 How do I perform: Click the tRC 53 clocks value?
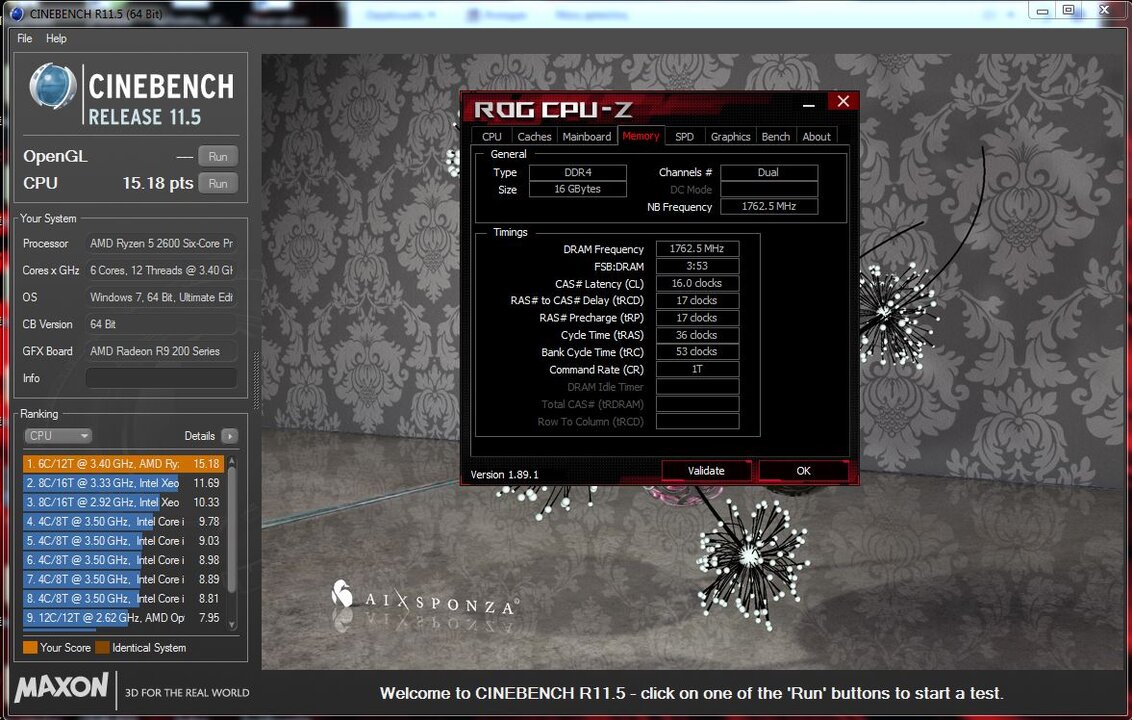coord(697,352)
